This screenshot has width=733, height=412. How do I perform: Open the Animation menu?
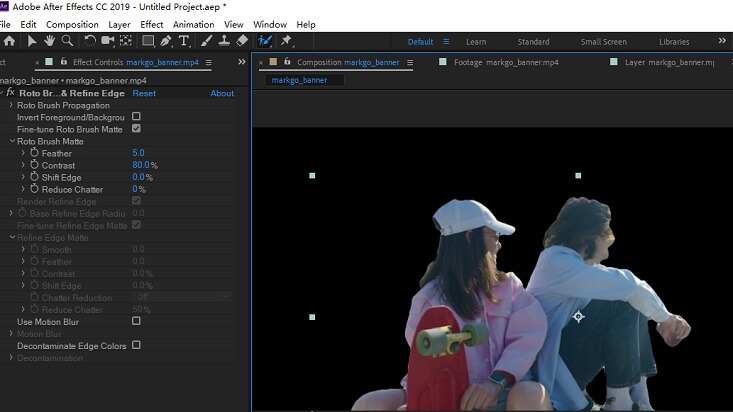[x=194, y=24]
